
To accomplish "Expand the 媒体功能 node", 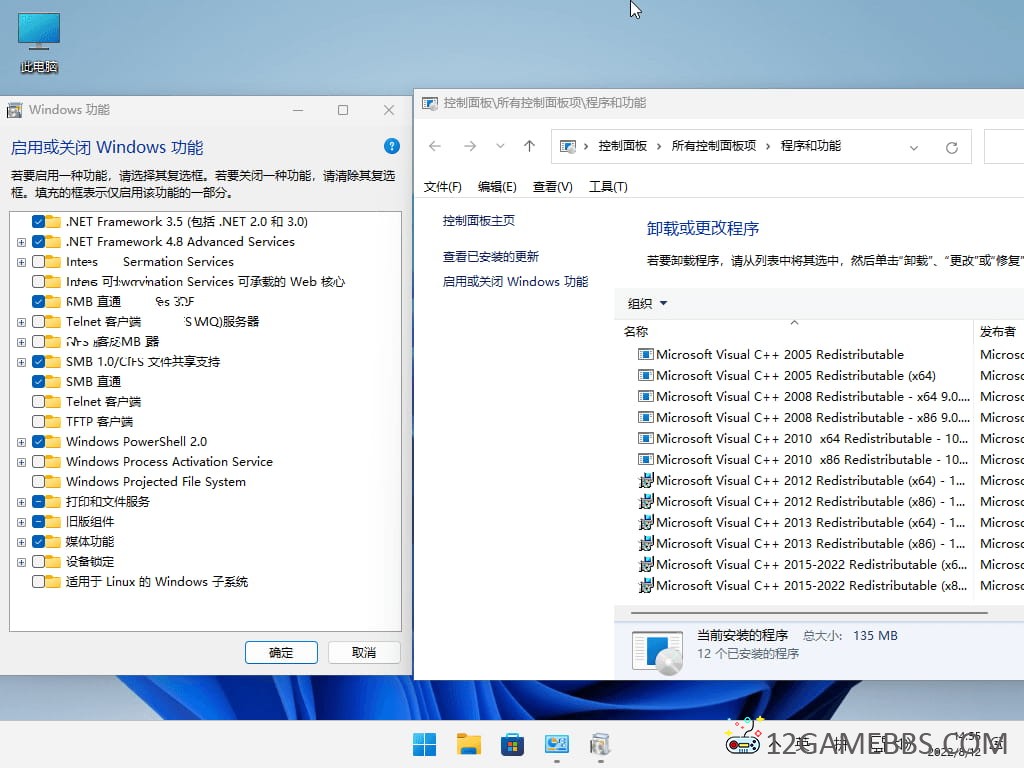I will 22,542.
